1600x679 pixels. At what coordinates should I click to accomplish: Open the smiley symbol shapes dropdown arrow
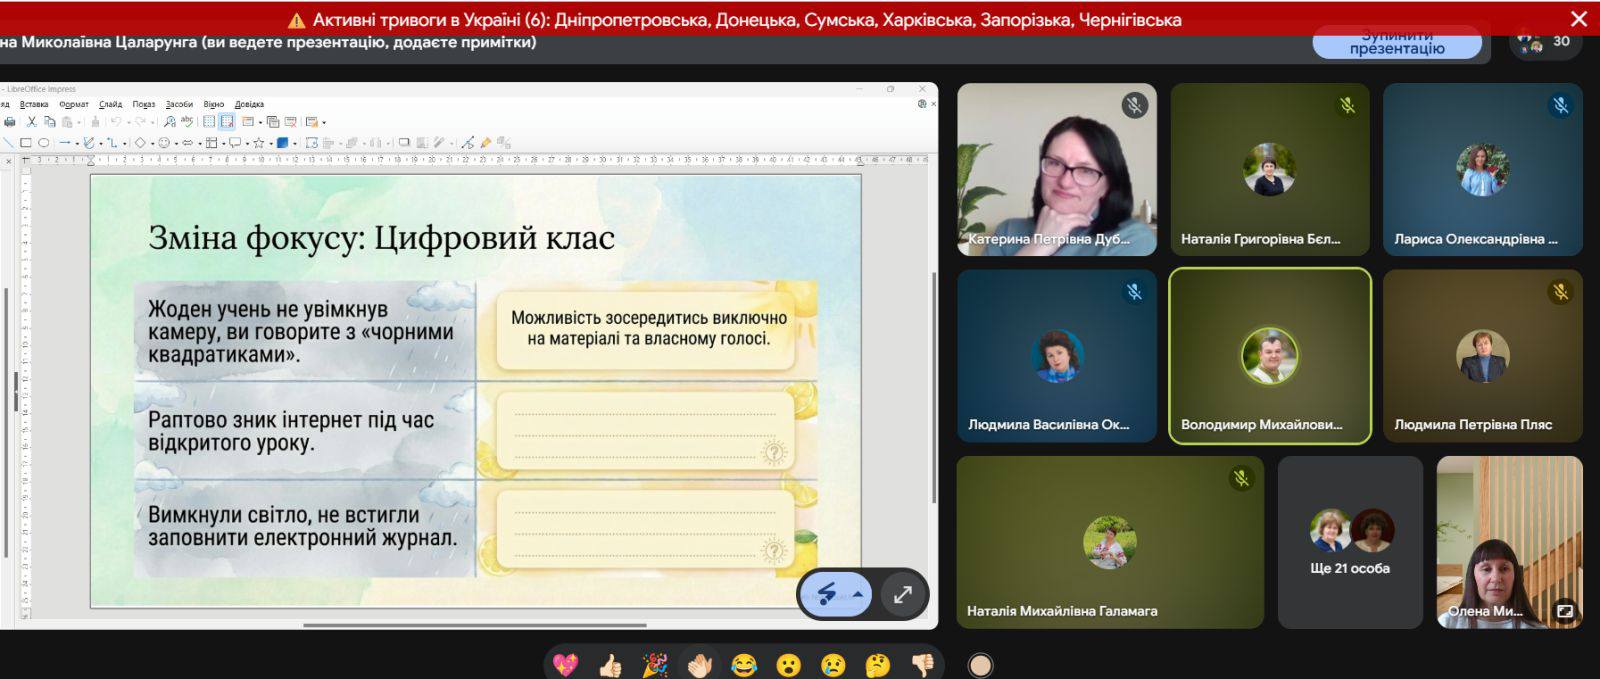(176, 144)
